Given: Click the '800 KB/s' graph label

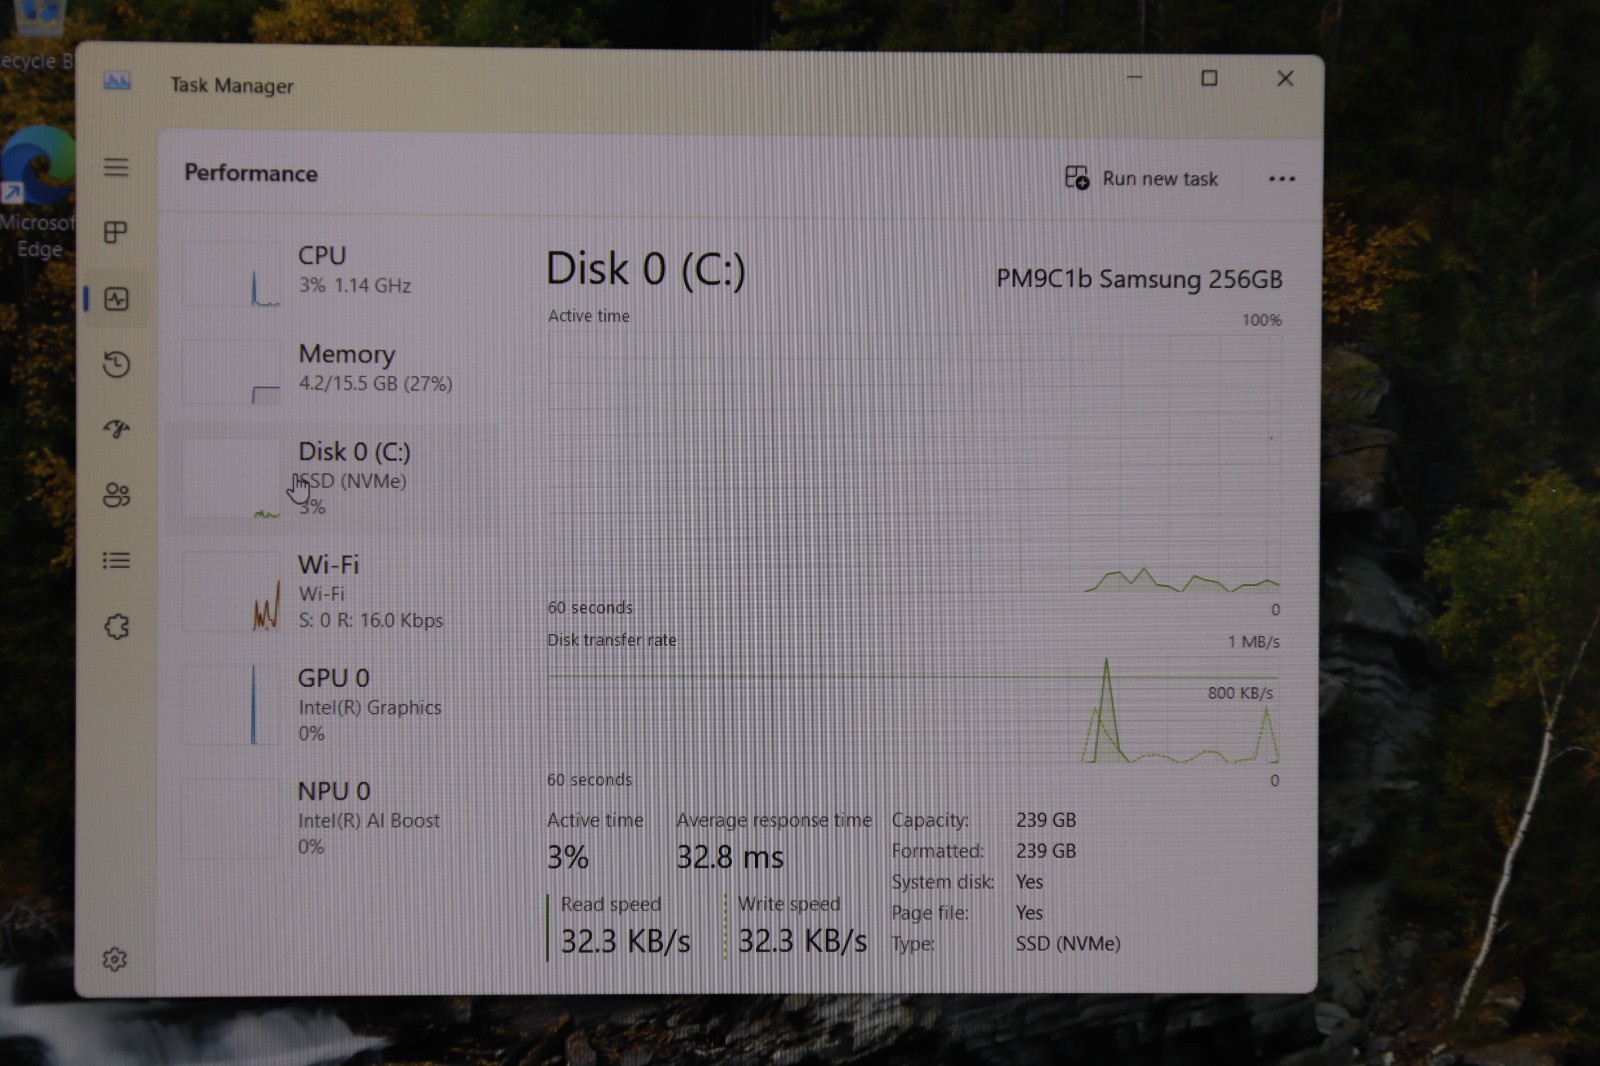Looking at the screenshot, I should click(x=1240, y=693).
